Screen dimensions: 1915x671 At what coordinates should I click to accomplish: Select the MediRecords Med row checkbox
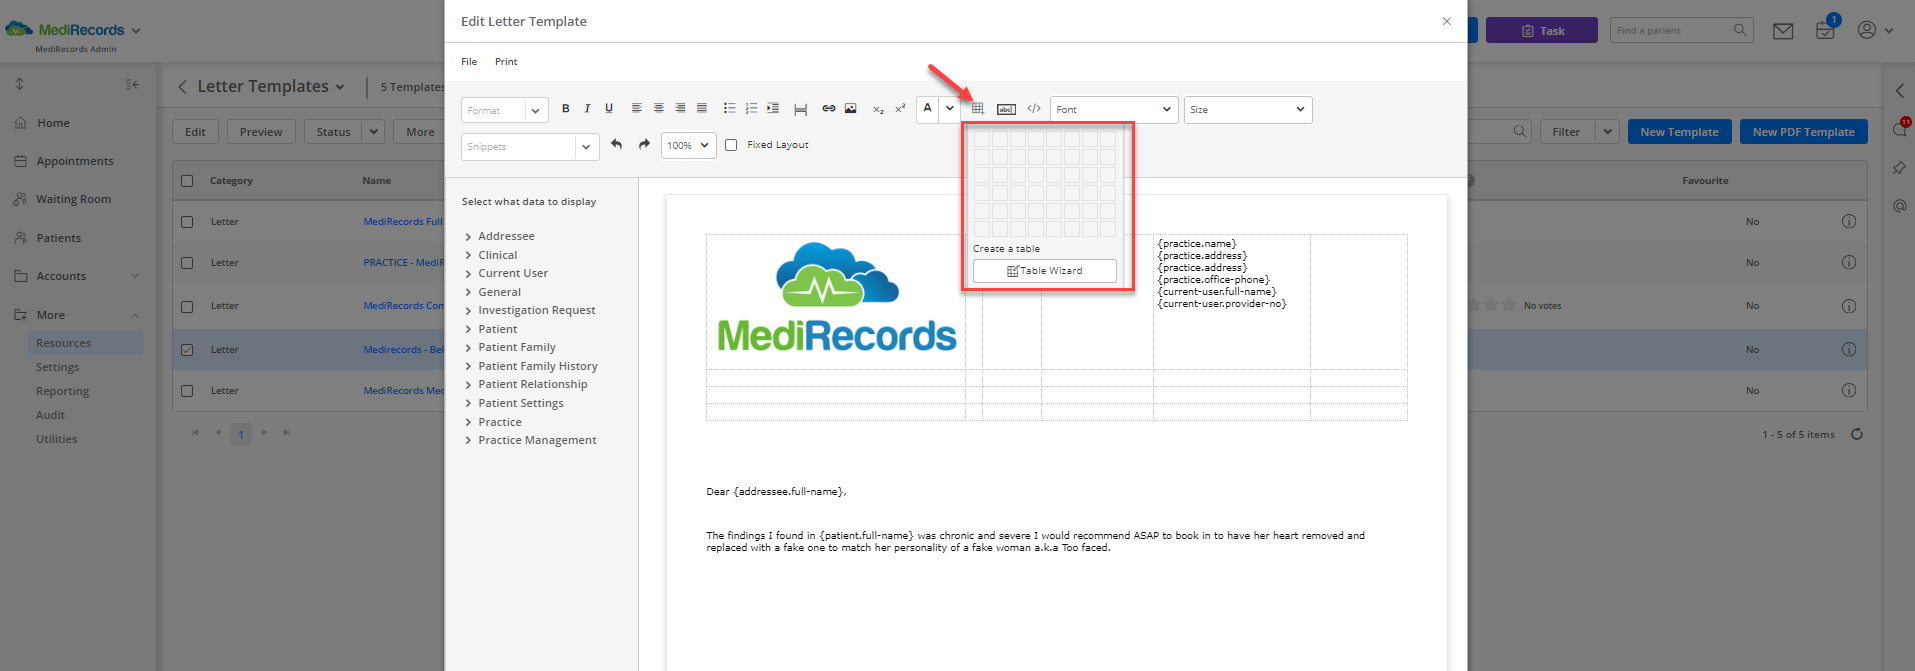pyautogui.click(x=187, y=391)
